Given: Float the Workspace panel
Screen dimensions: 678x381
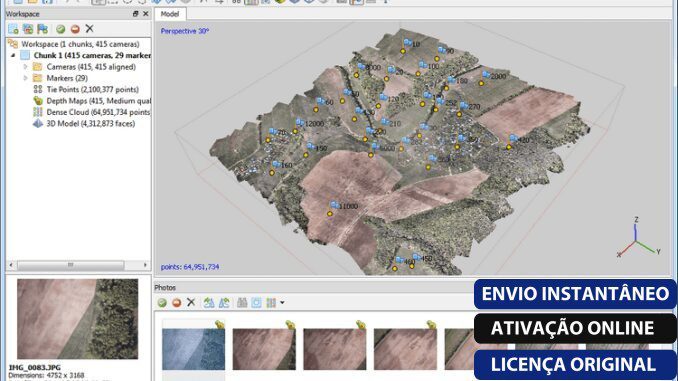Looking at the screenshot, I should pos(136,14).
